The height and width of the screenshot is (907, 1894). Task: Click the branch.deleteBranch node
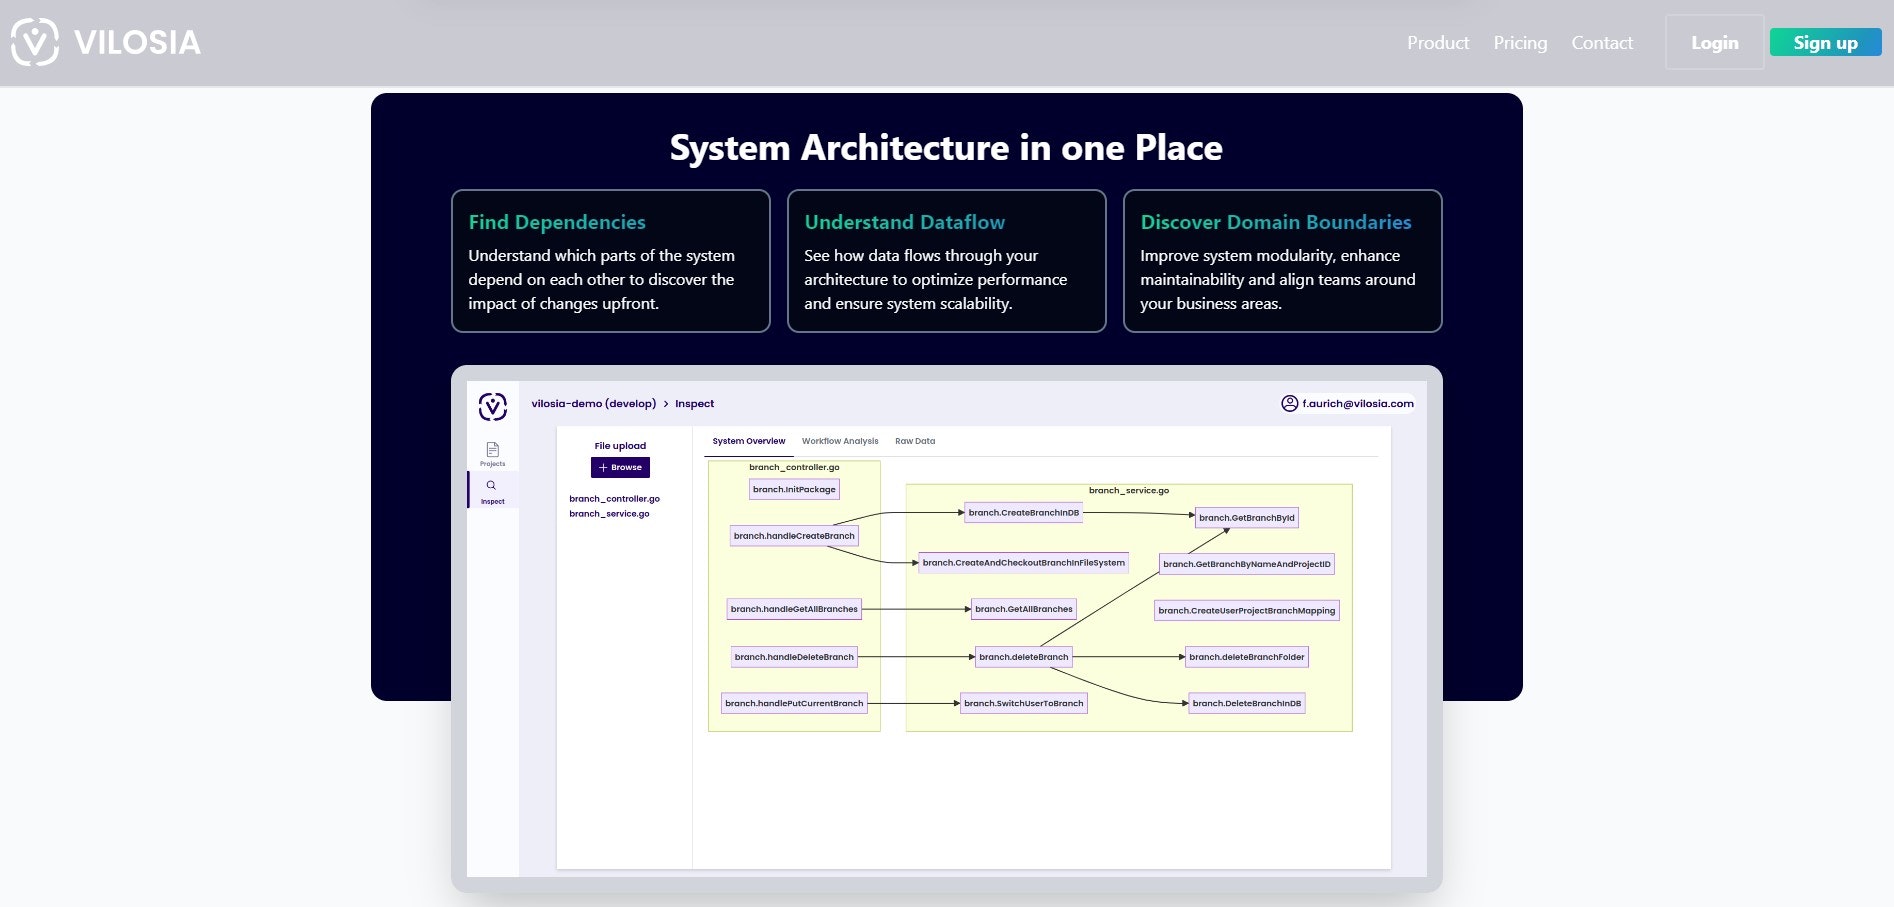click(1024, 657)
